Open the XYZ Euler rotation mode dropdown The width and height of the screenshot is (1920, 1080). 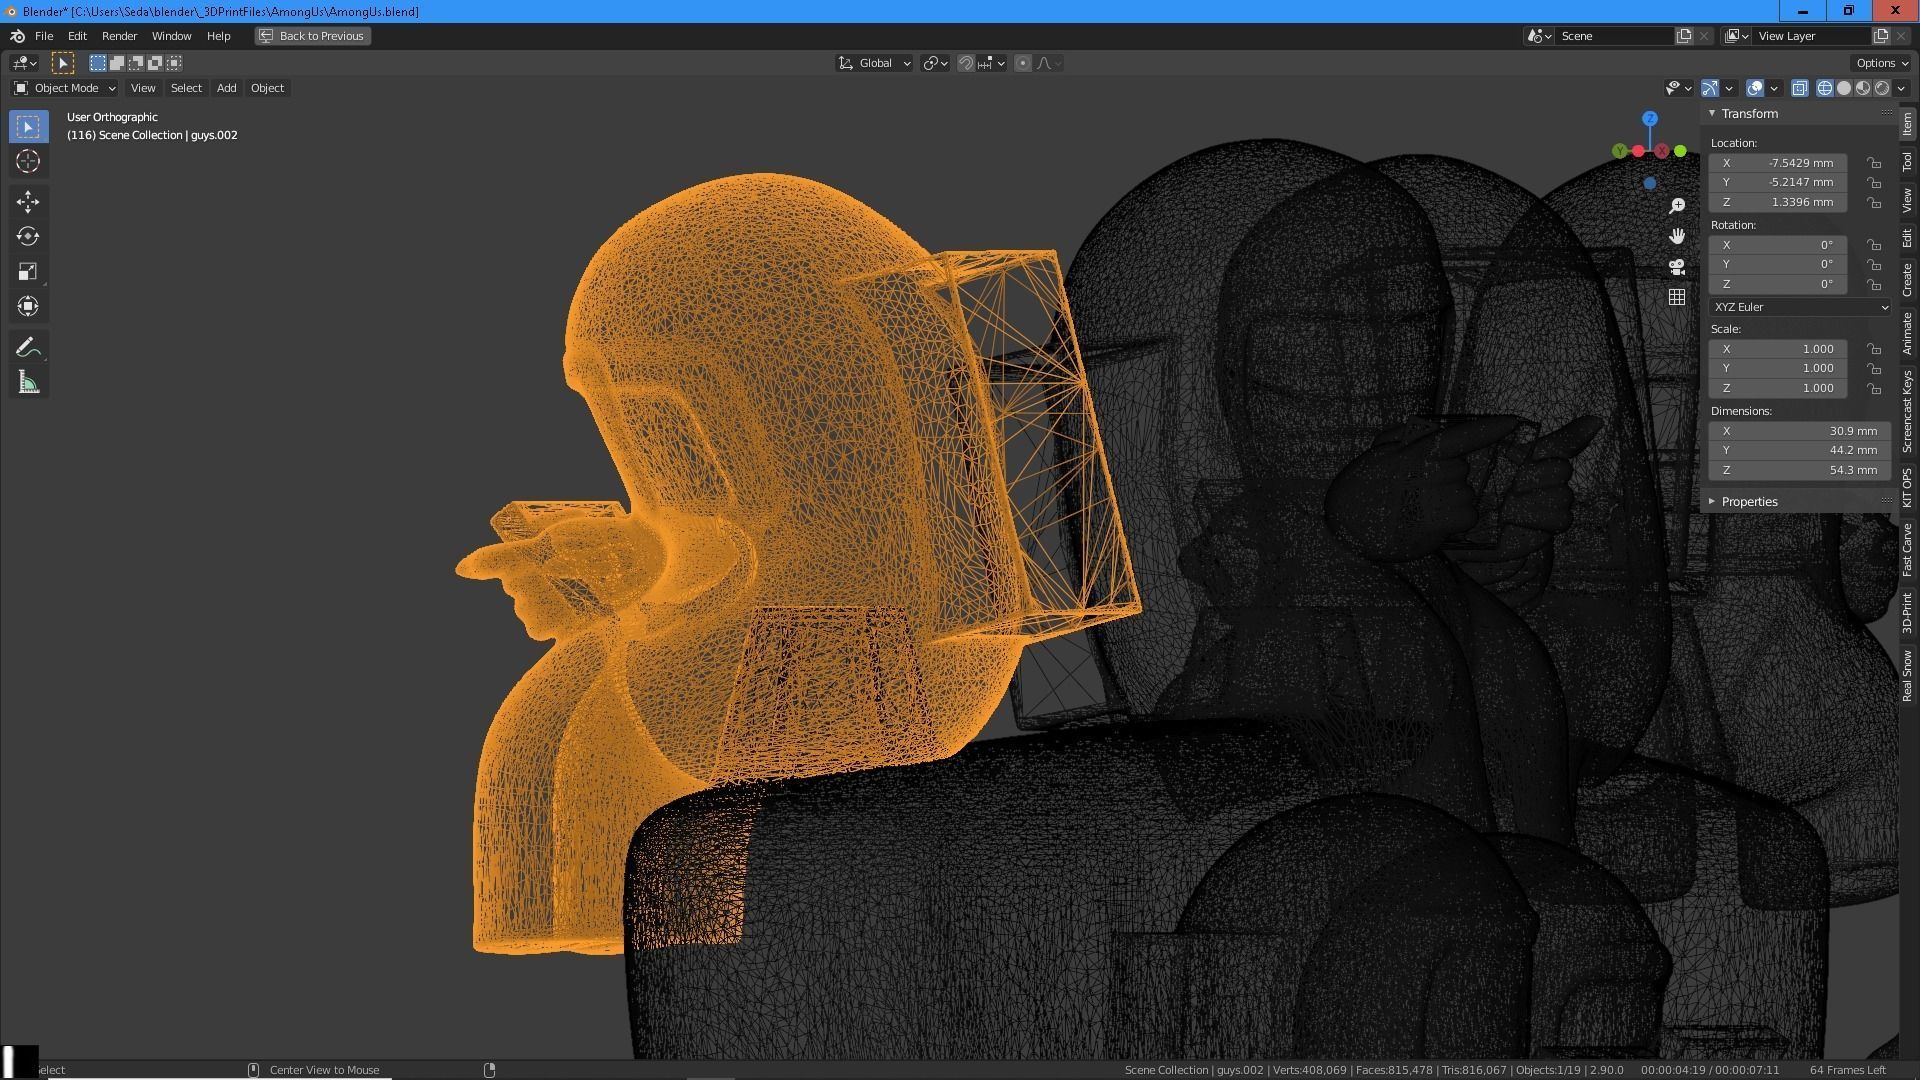pyautogui.click(x=1799, y=307)
